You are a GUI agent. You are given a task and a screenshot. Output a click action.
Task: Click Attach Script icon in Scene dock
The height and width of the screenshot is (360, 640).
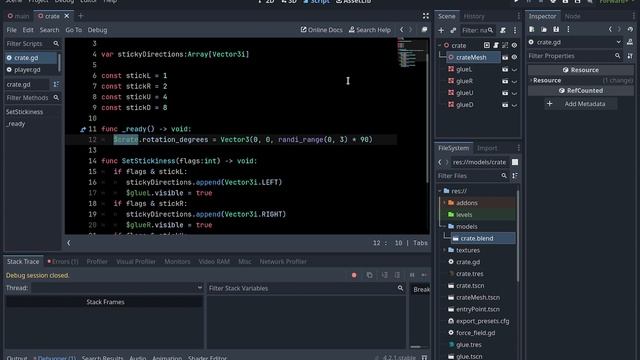pos(503,30)
